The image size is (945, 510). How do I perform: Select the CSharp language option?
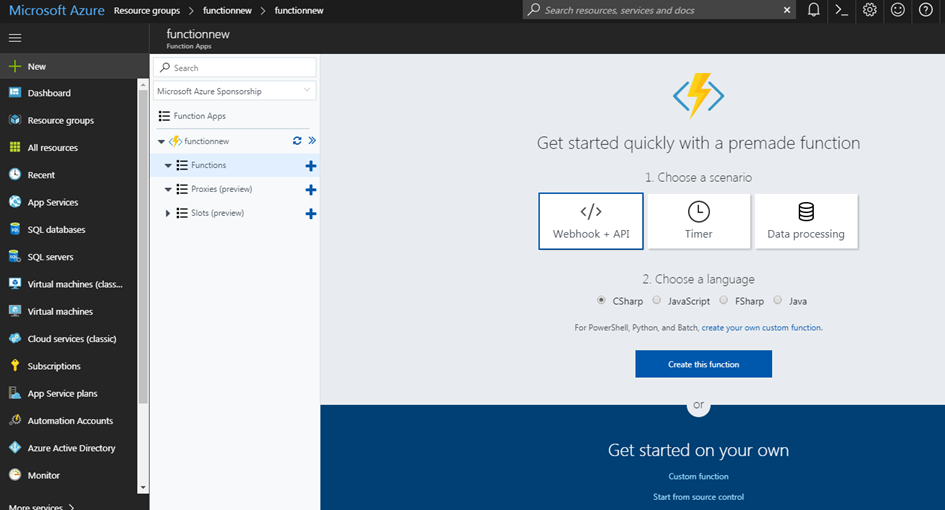pyautogui.click(x=601, y=300)
